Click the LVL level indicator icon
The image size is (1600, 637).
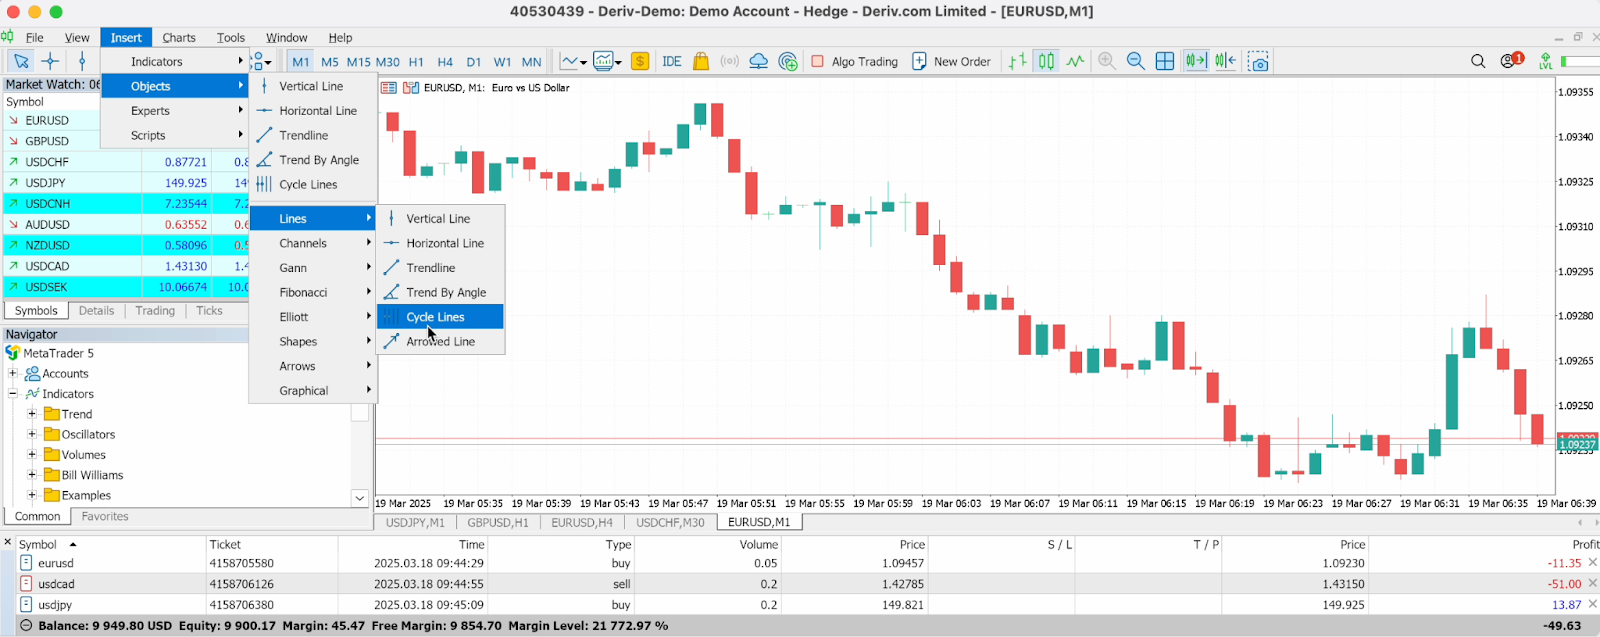tap(1546, 61)
